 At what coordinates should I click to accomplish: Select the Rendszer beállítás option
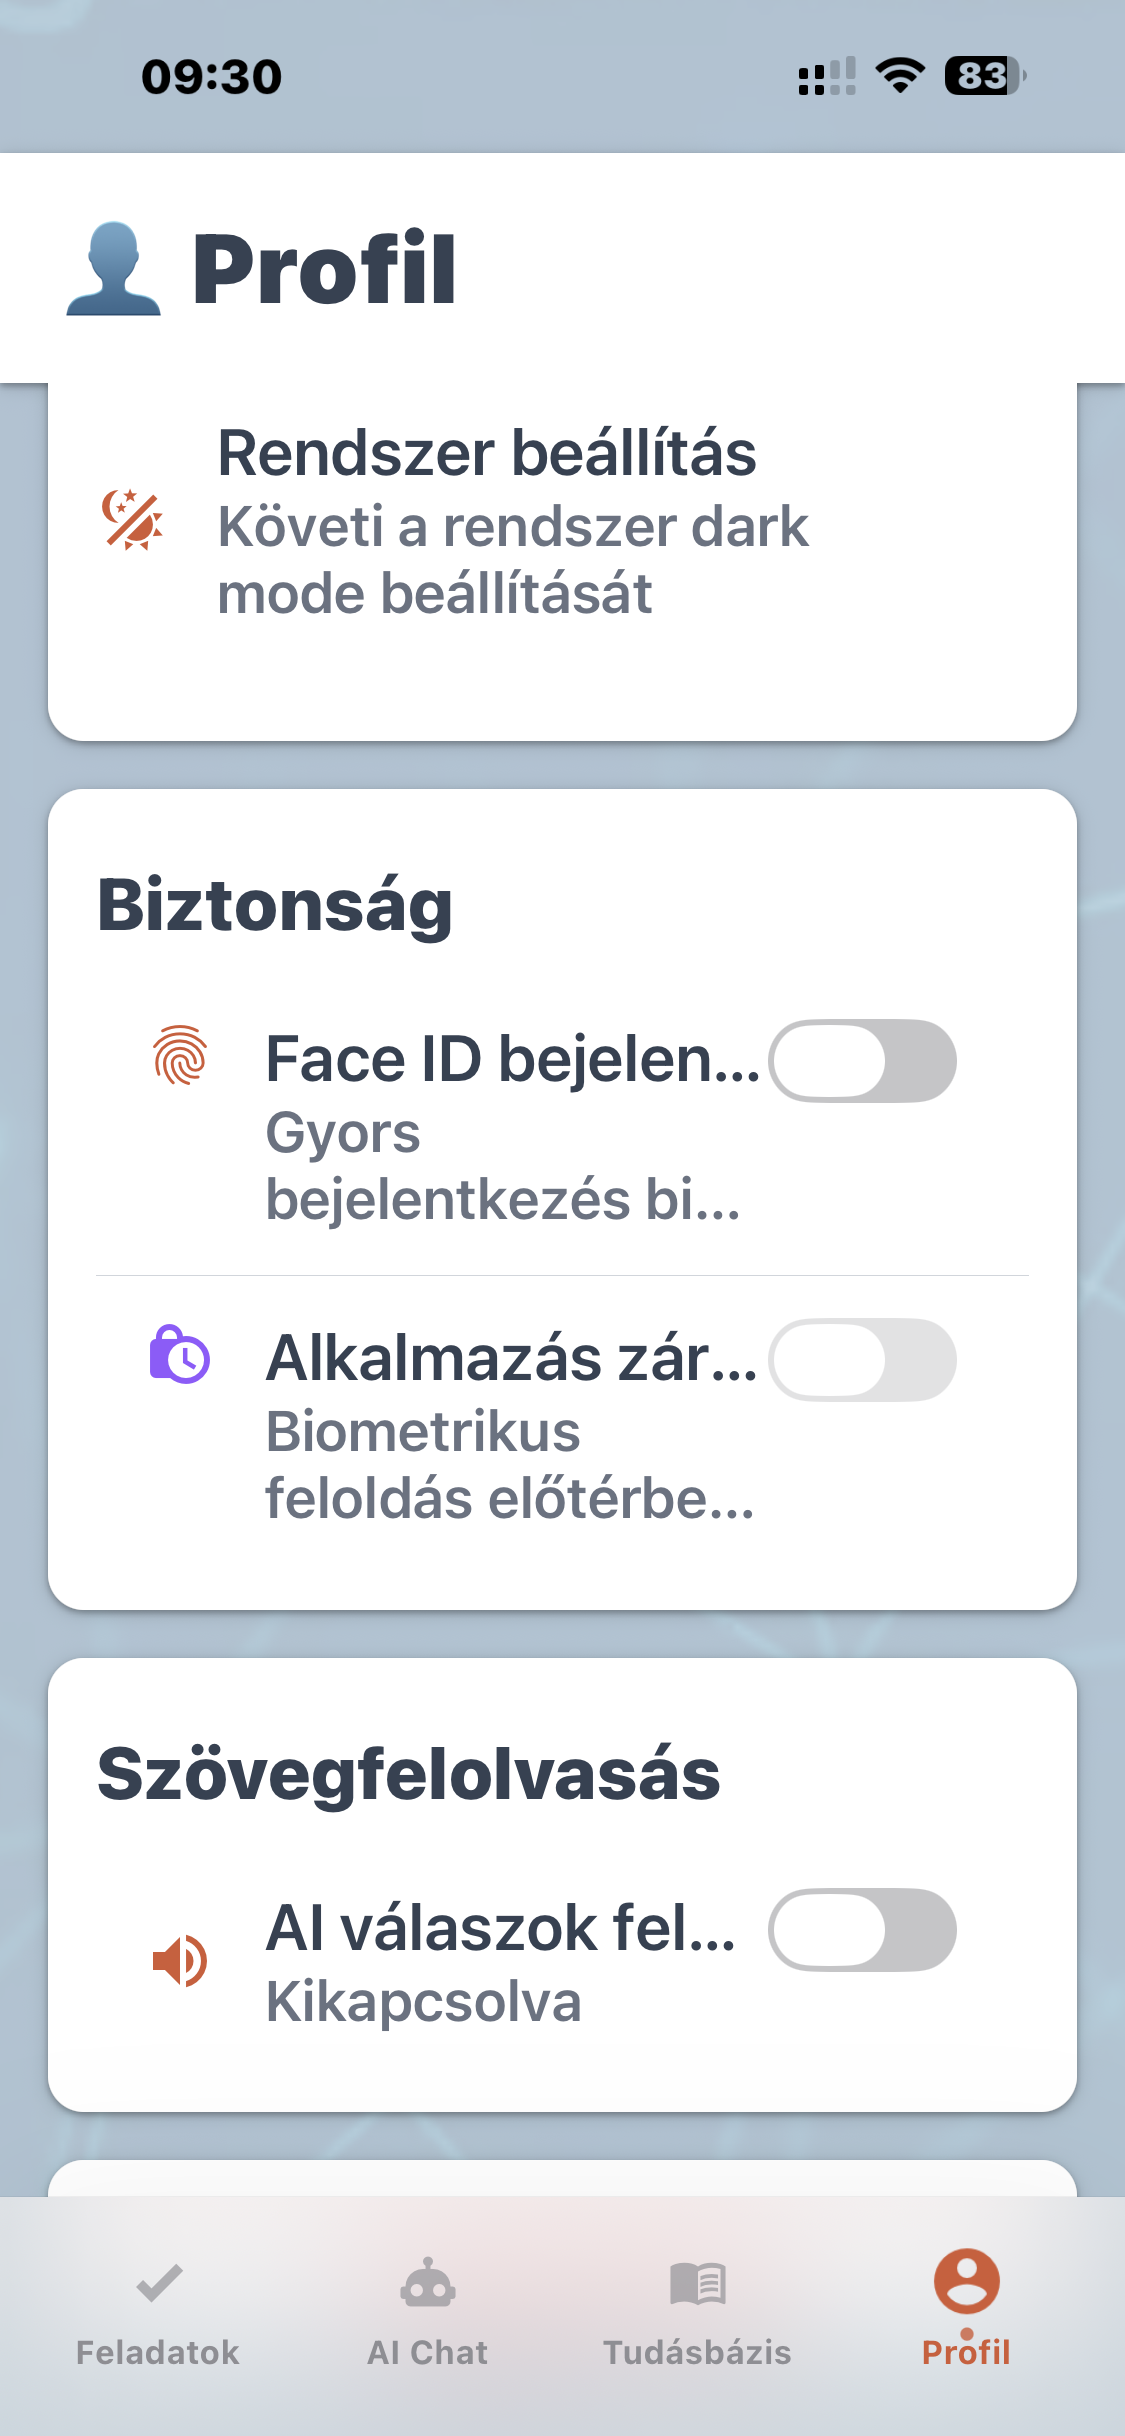pos(487,453)
